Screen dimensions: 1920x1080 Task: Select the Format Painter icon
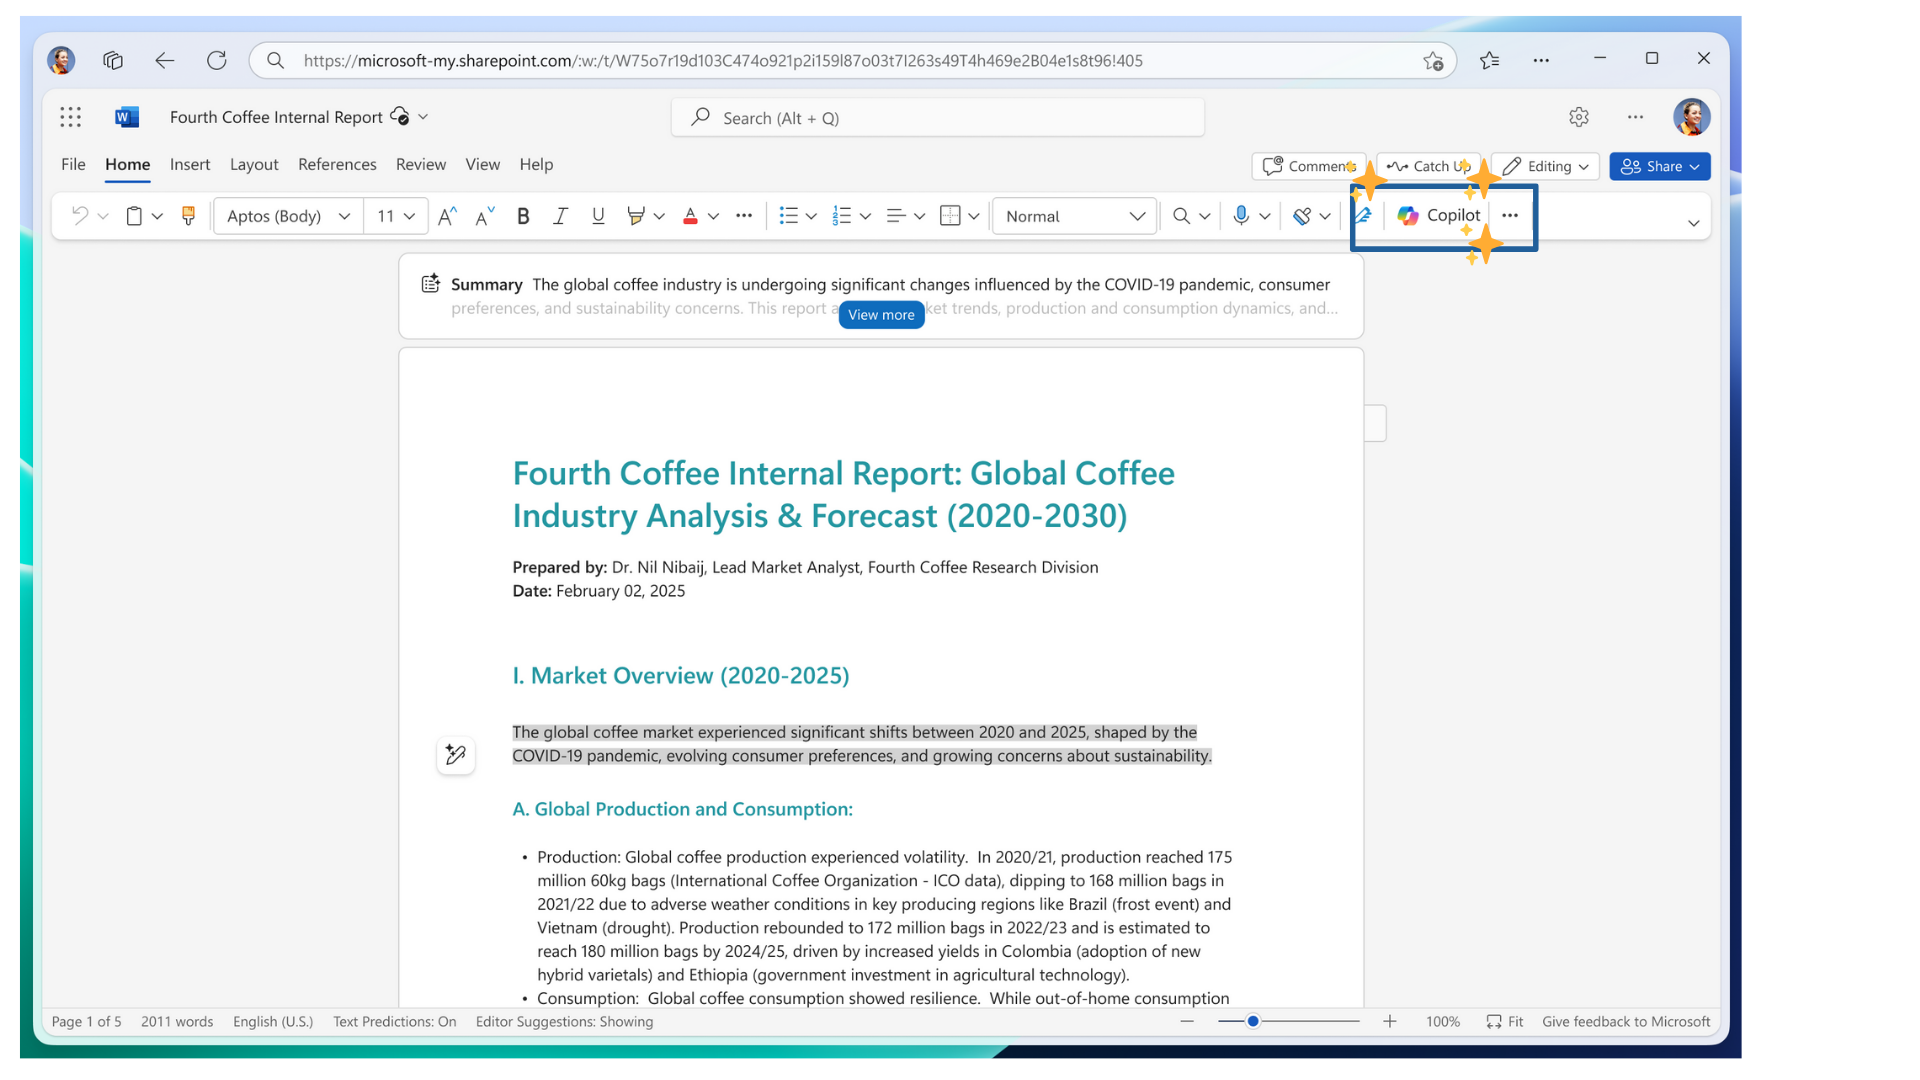click(x=188, y=216)
